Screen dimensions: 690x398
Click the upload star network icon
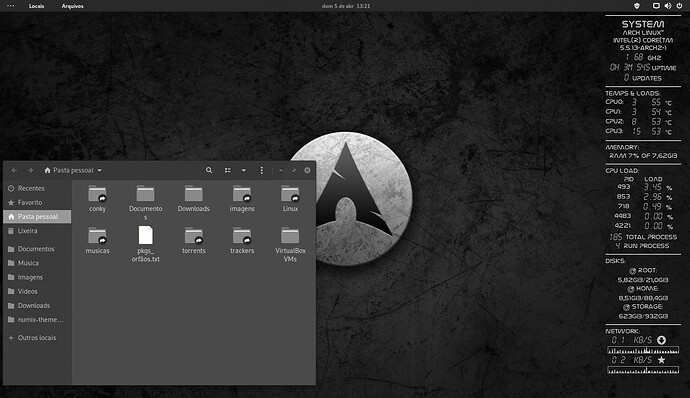tap(661, 360)
